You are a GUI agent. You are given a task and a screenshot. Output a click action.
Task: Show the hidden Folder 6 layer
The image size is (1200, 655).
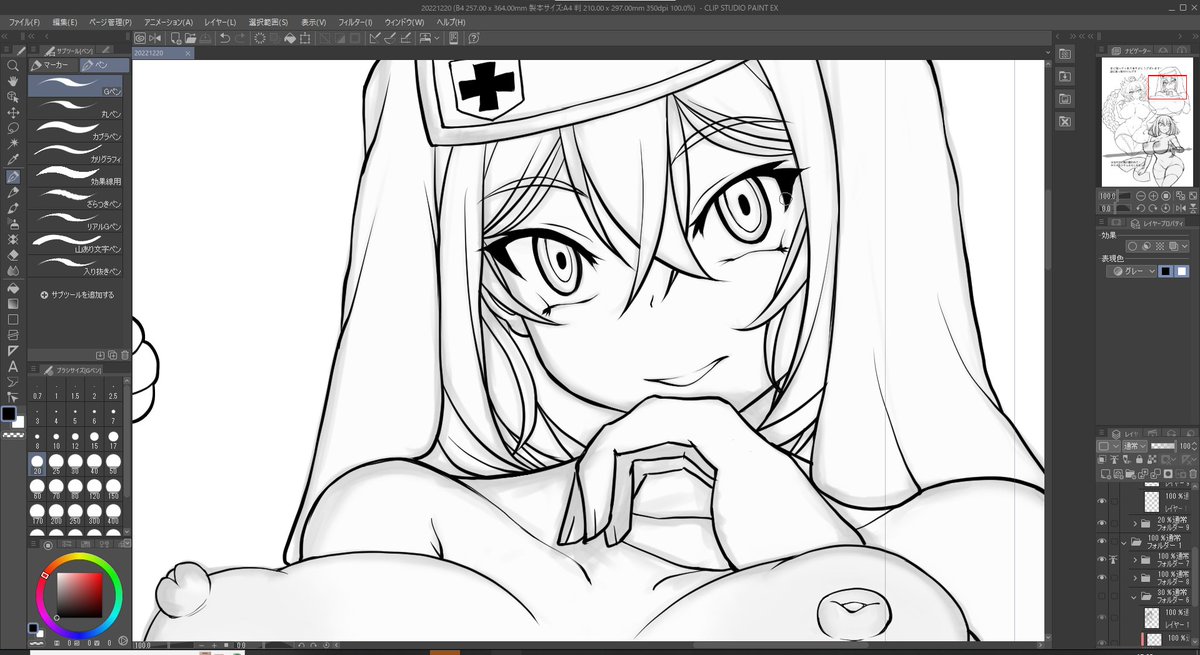(x=1103, y=597)
